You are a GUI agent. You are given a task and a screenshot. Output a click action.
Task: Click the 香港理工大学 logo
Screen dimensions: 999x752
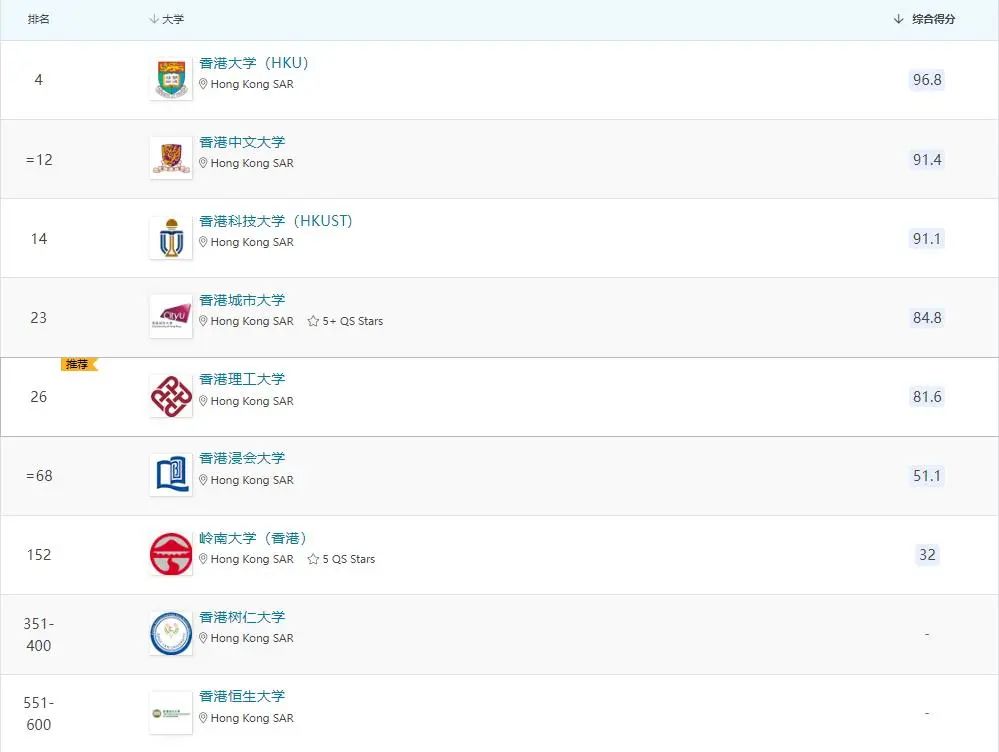pyautogui.click(x=170, y=395)
